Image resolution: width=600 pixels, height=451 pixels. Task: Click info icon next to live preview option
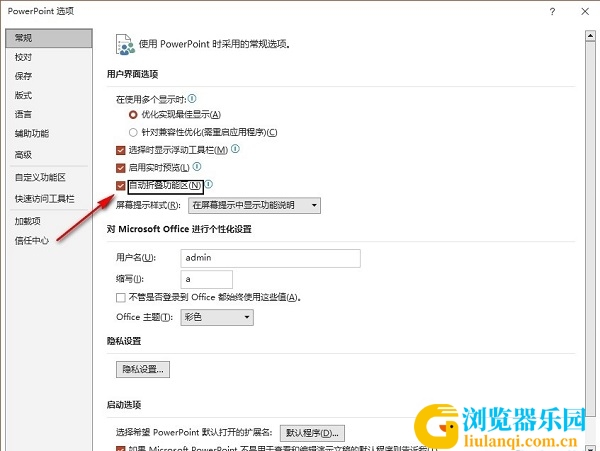(197, 166)
